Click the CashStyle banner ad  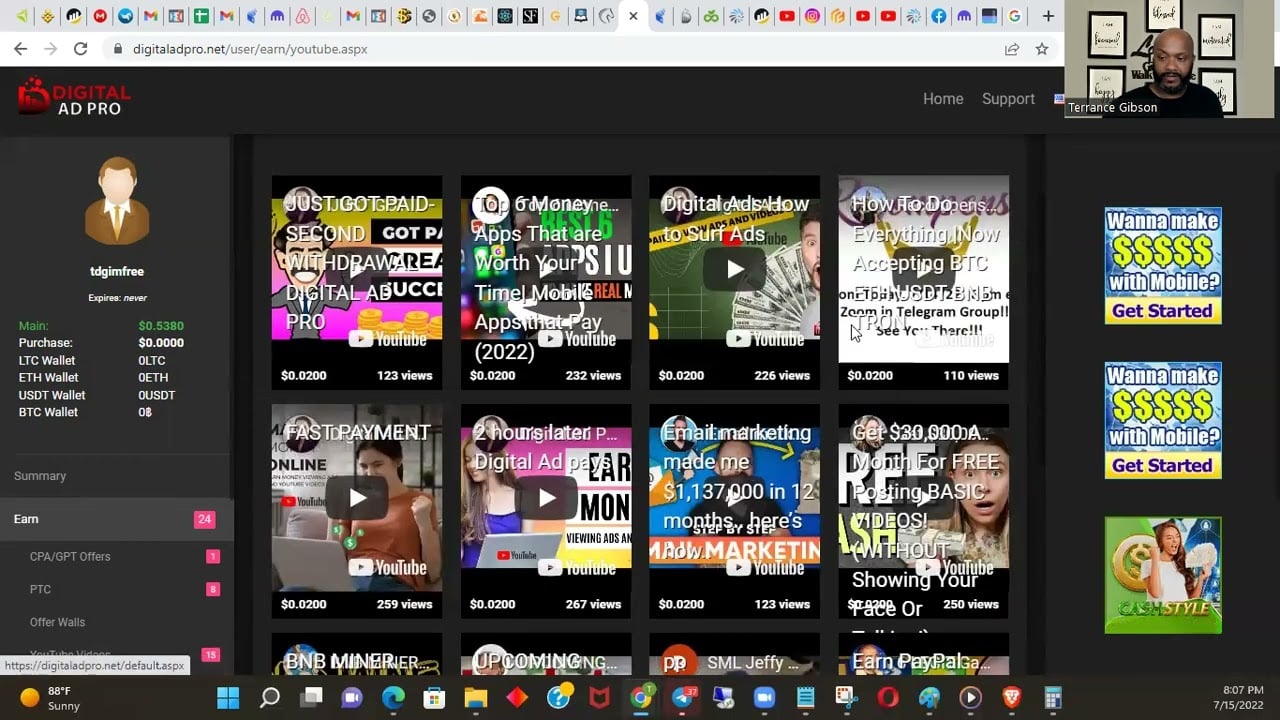(1163, 575)
